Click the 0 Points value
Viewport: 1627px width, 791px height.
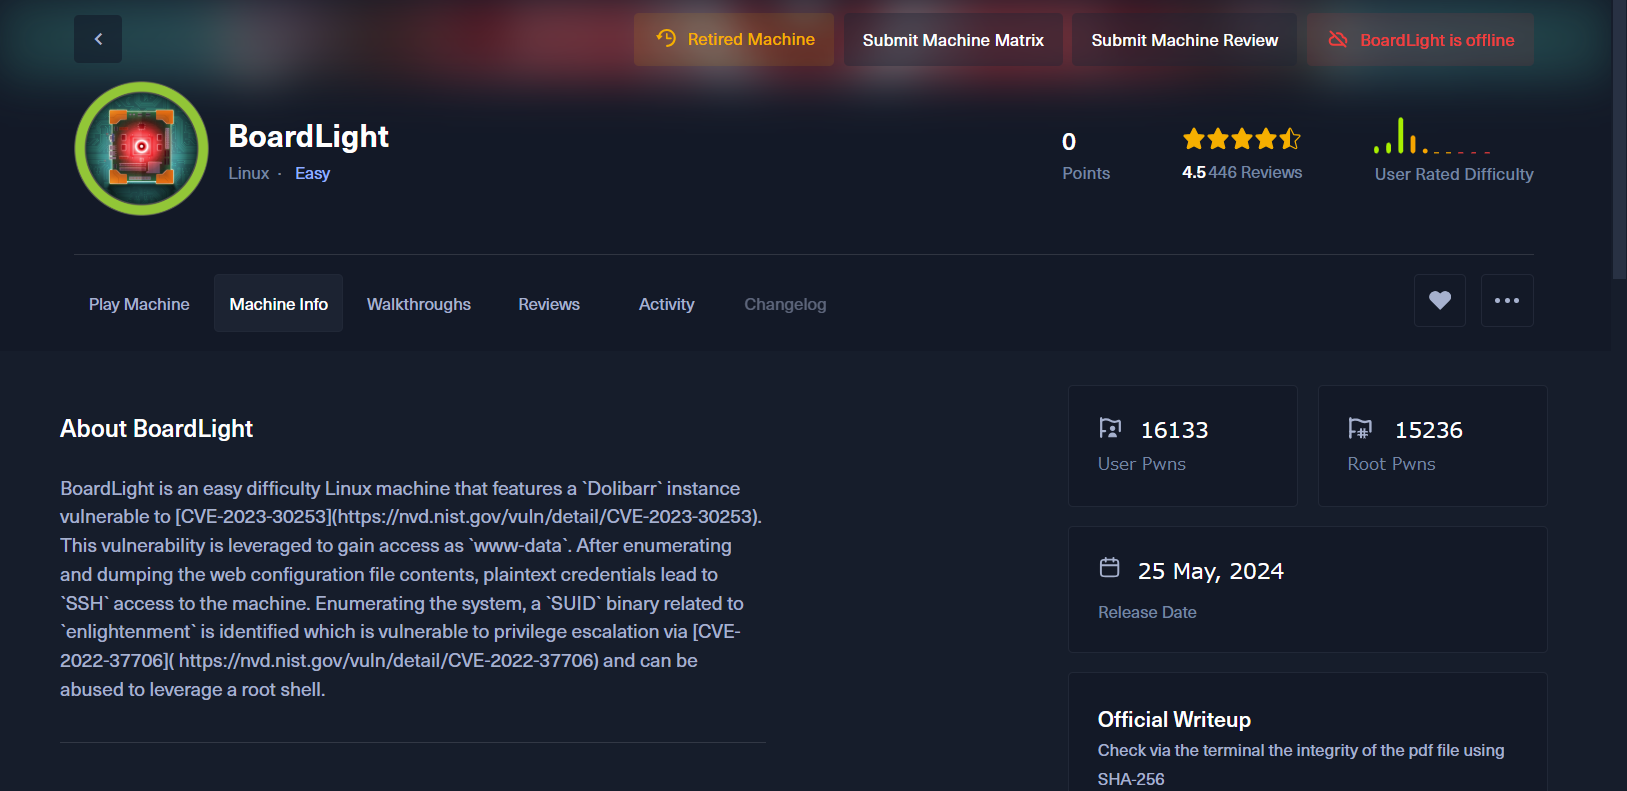click(1069, 142)
